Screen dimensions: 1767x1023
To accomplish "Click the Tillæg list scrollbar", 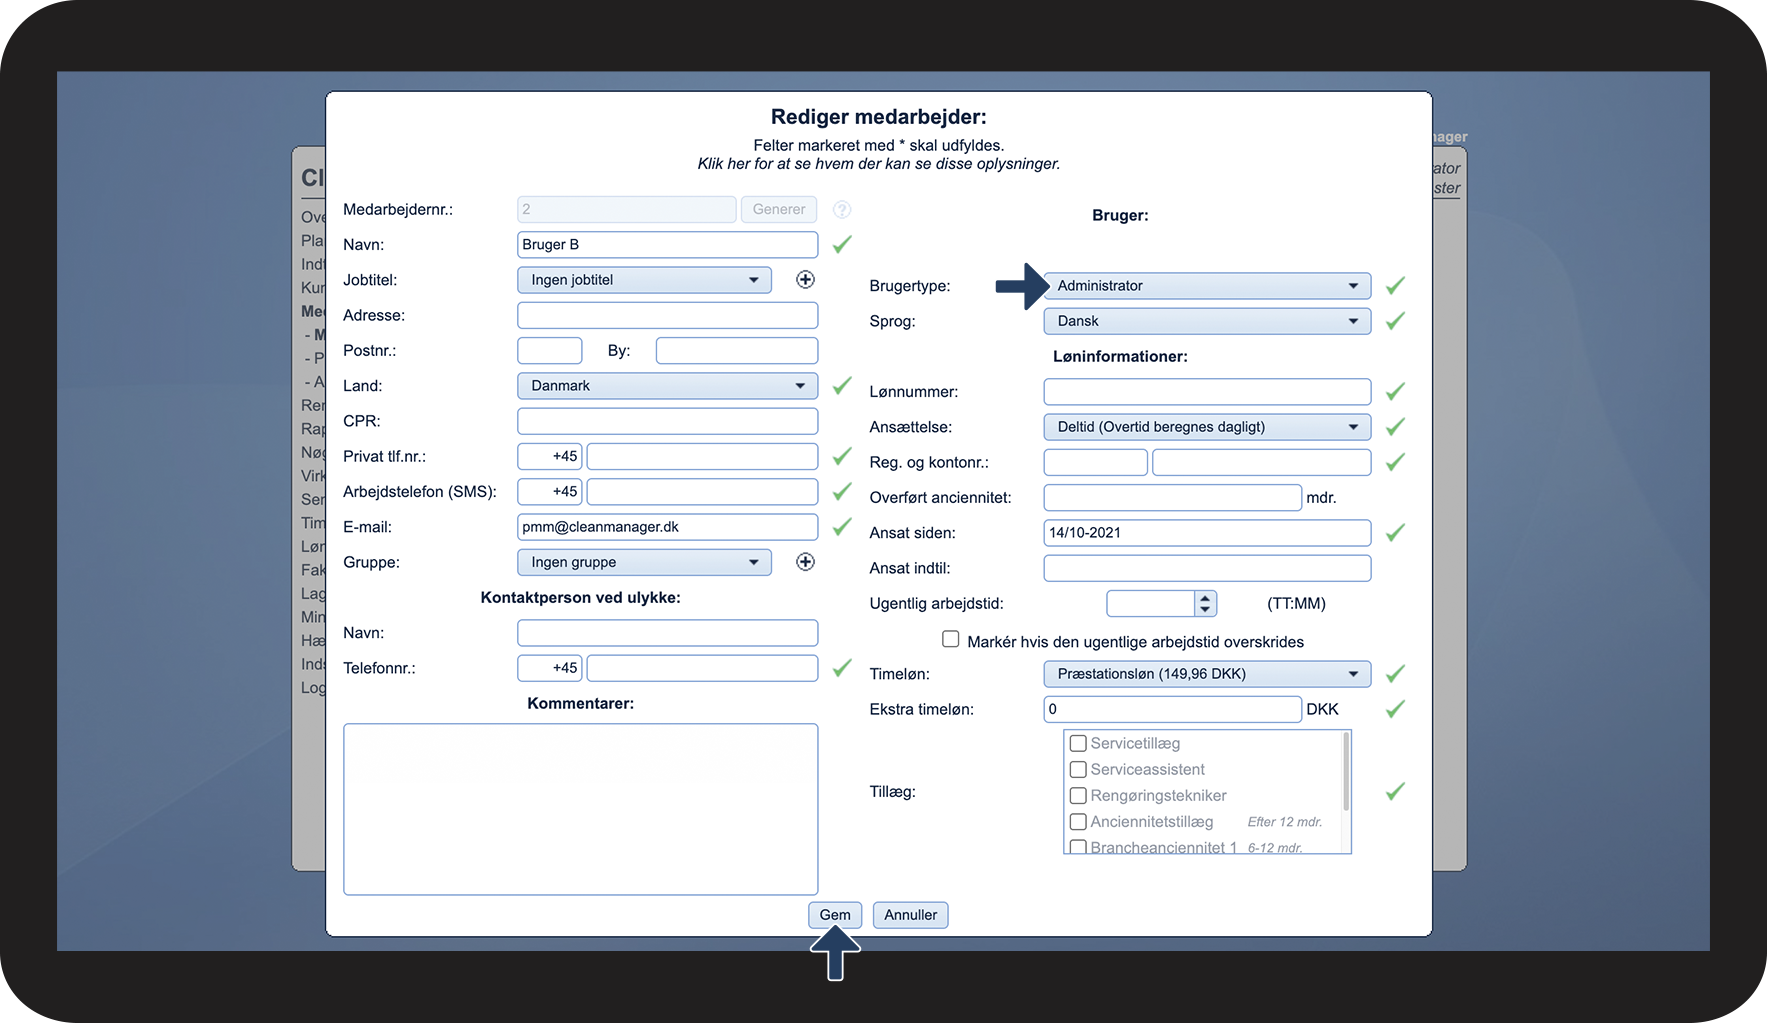I will coord(1346,772).
